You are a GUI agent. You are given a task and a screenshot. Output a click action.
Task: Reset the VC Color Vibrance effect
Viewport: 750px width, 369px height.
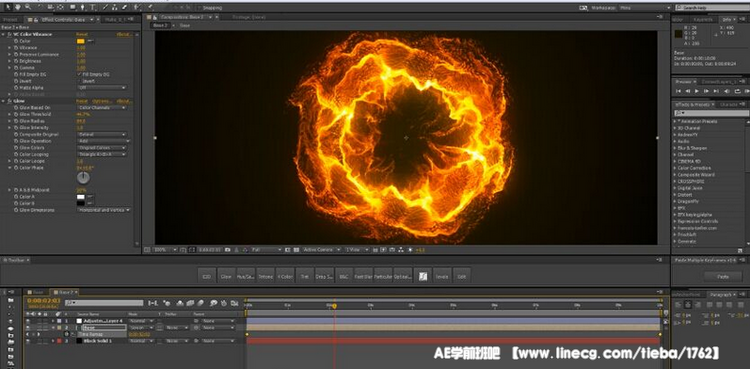(x=81, y=34)
